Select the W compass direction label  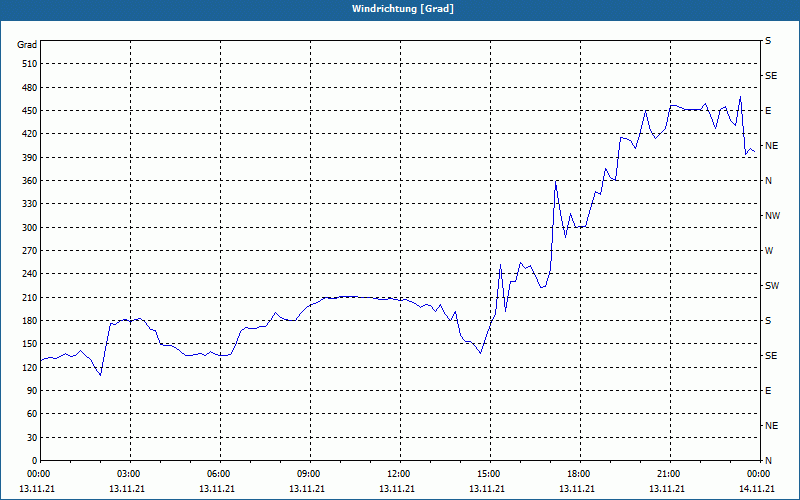(769, 251)
